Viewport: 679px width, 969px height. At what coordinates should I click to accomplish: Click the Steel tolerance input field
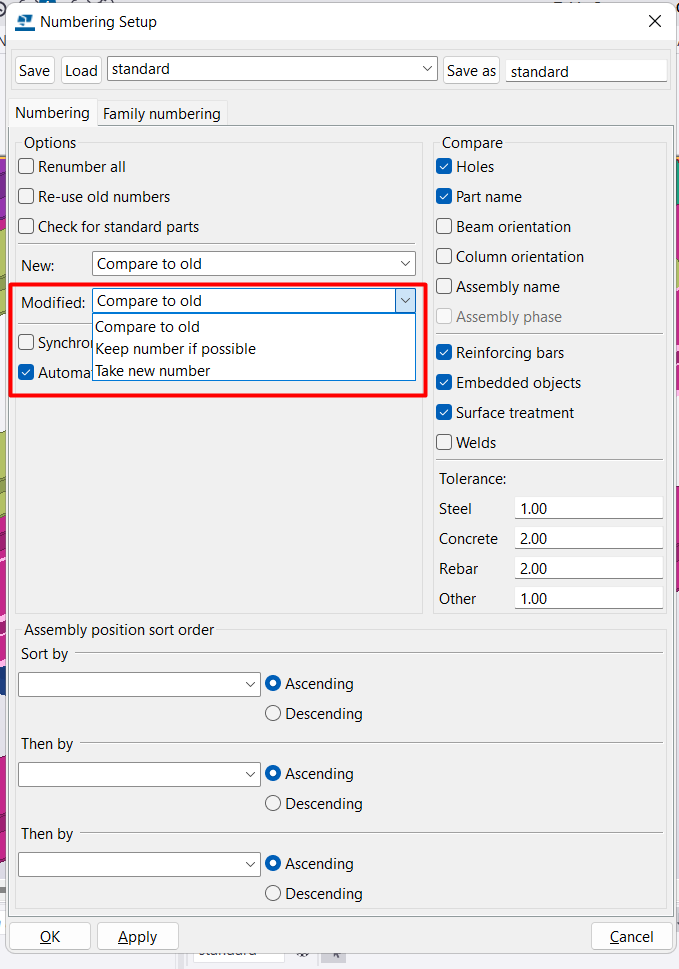click(x=588, y=509)
